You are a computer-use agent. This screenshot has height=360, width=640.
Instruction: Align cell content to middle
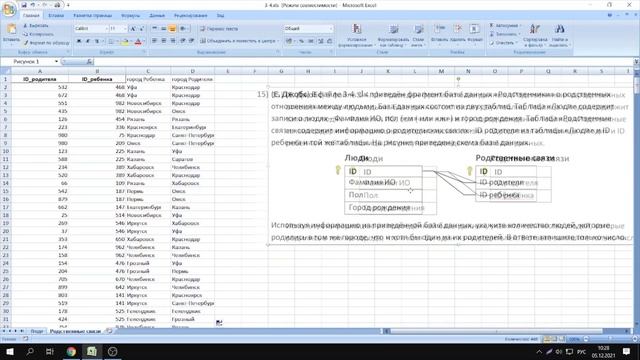[163, 29]
